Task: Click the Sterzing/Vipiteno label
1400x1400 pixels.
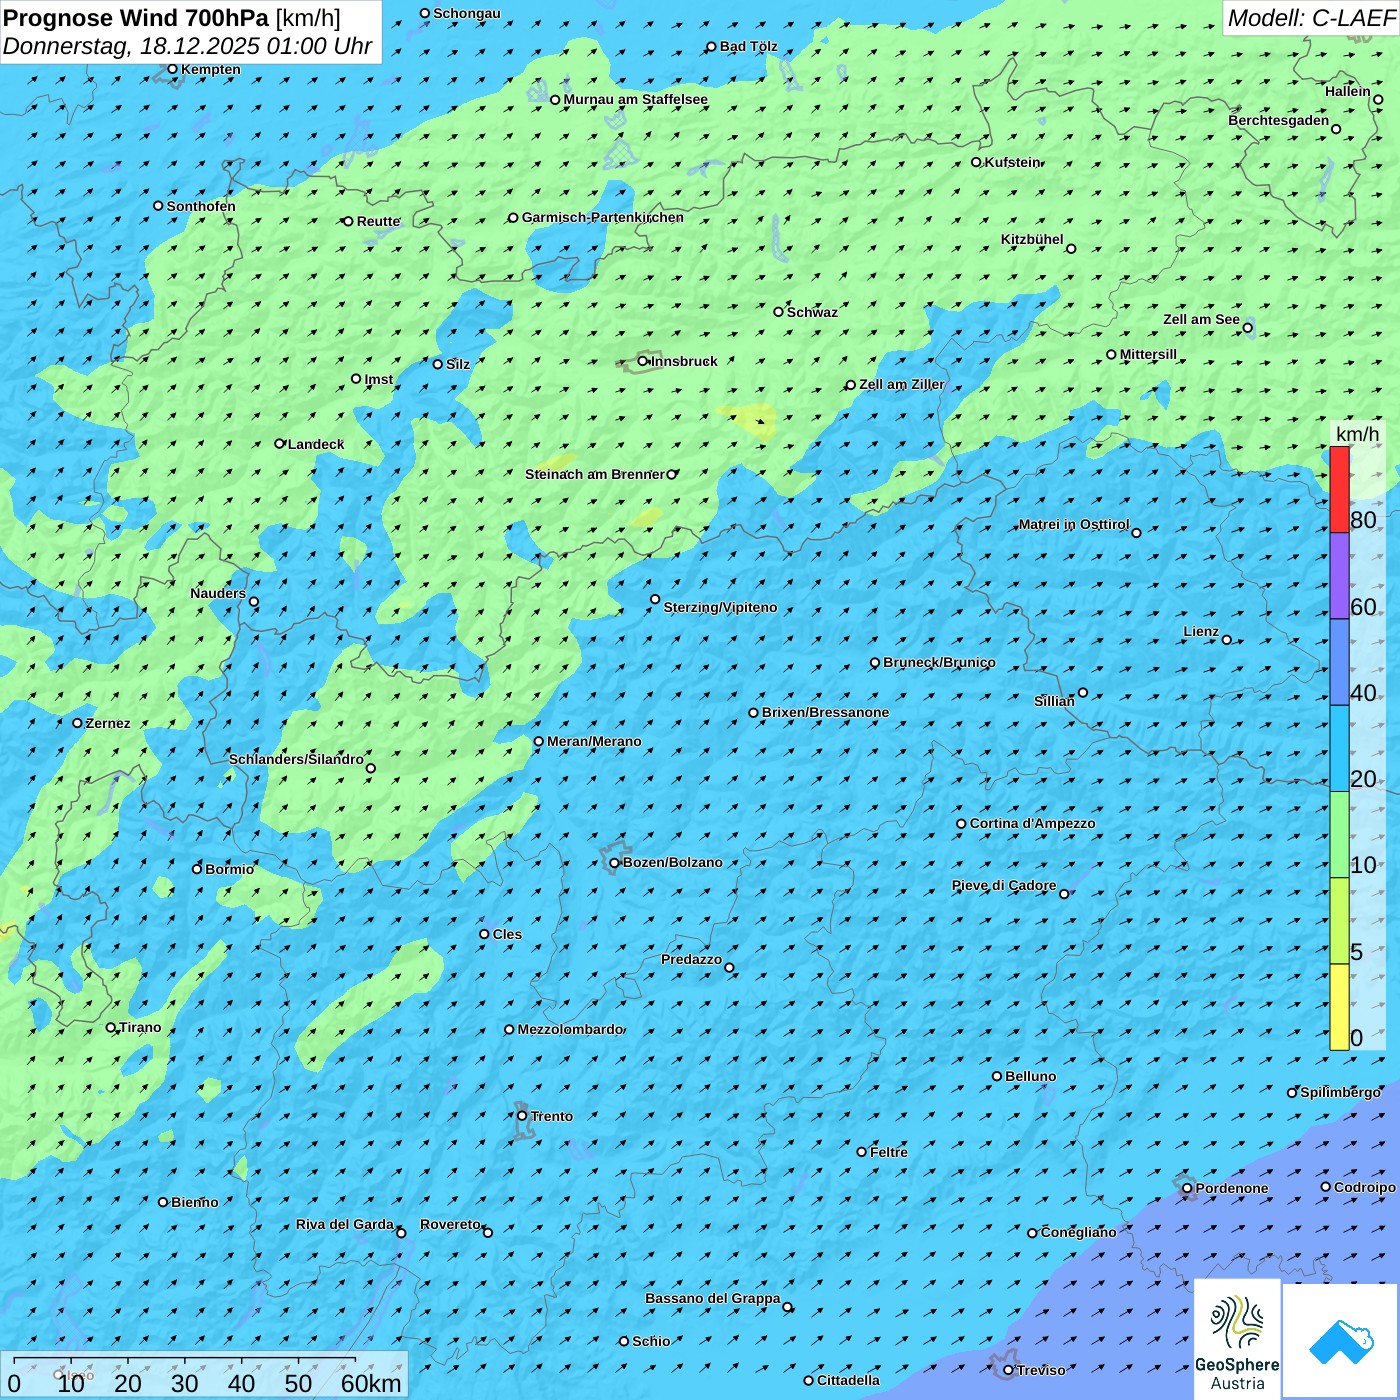Action: pyautogui.click(x=720, y=607)
